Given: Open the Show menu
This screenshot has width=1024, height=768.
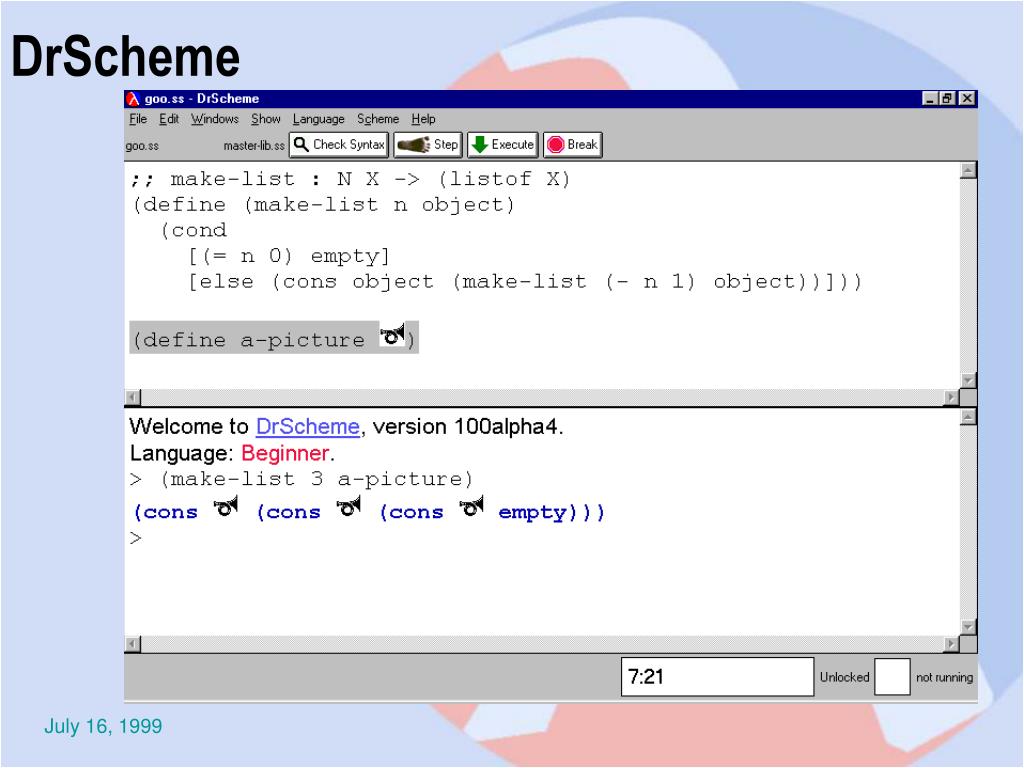Looking at the screenshot, I should pos(266,119).
